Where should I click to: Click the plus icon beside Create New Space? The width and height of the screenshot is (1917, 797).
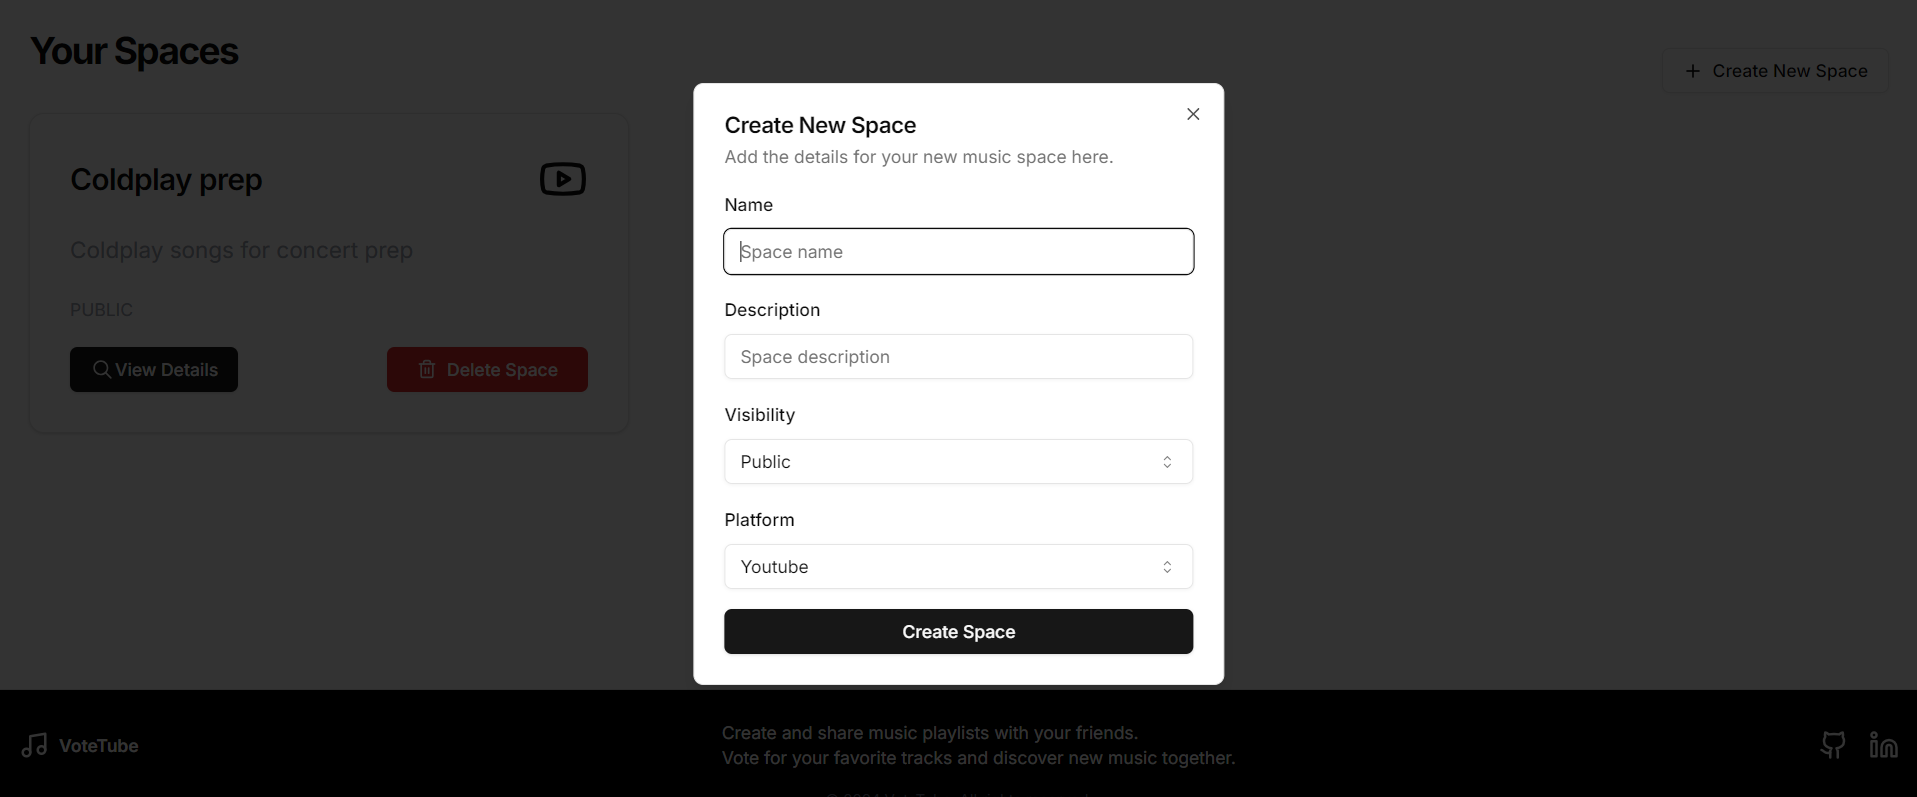coord(1692,71)
